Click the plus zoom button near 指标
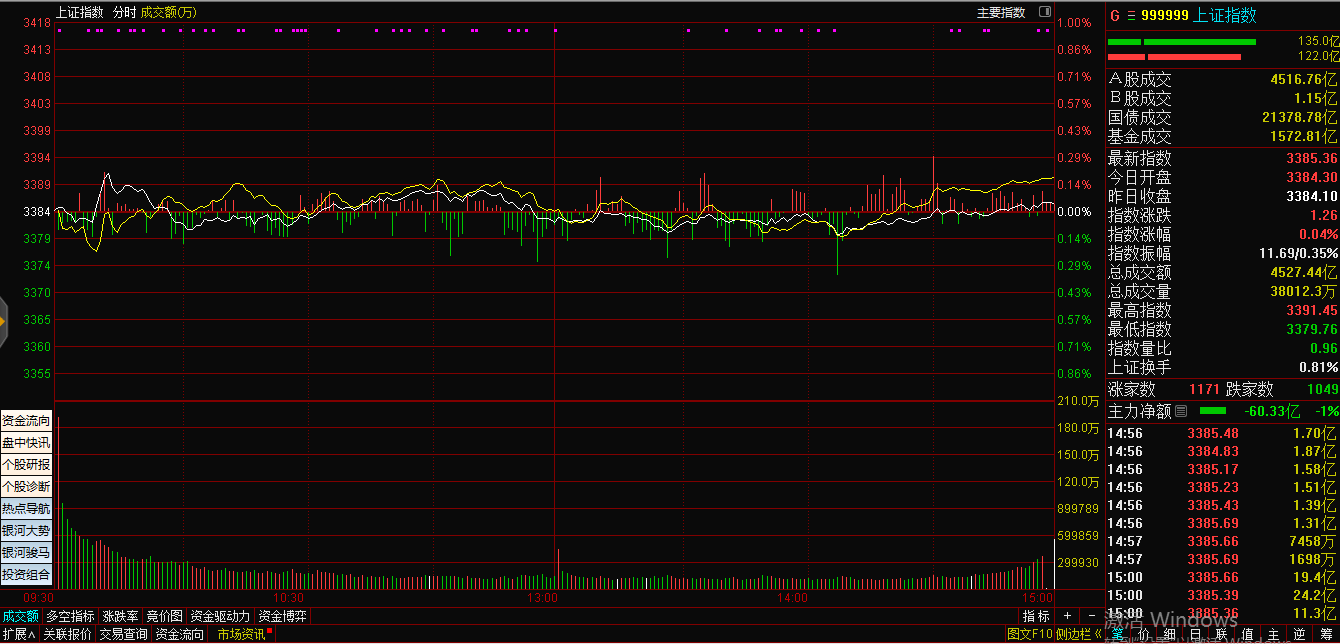This screenshot has width=1340, height=644. coord(1067,616)
